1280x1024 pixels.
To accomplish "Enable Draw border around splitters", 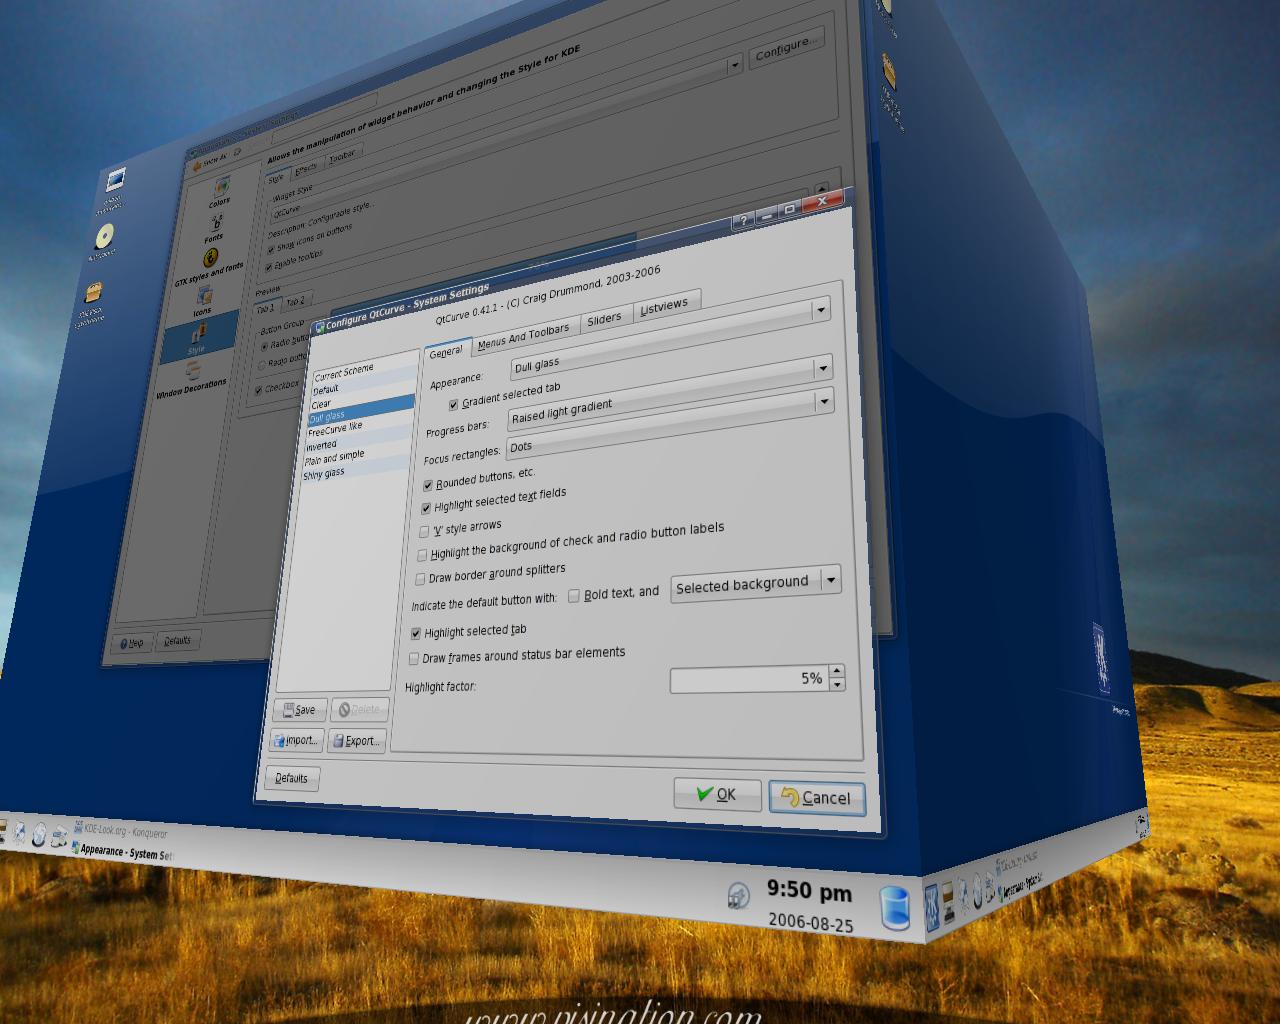I will coord(420,579).
